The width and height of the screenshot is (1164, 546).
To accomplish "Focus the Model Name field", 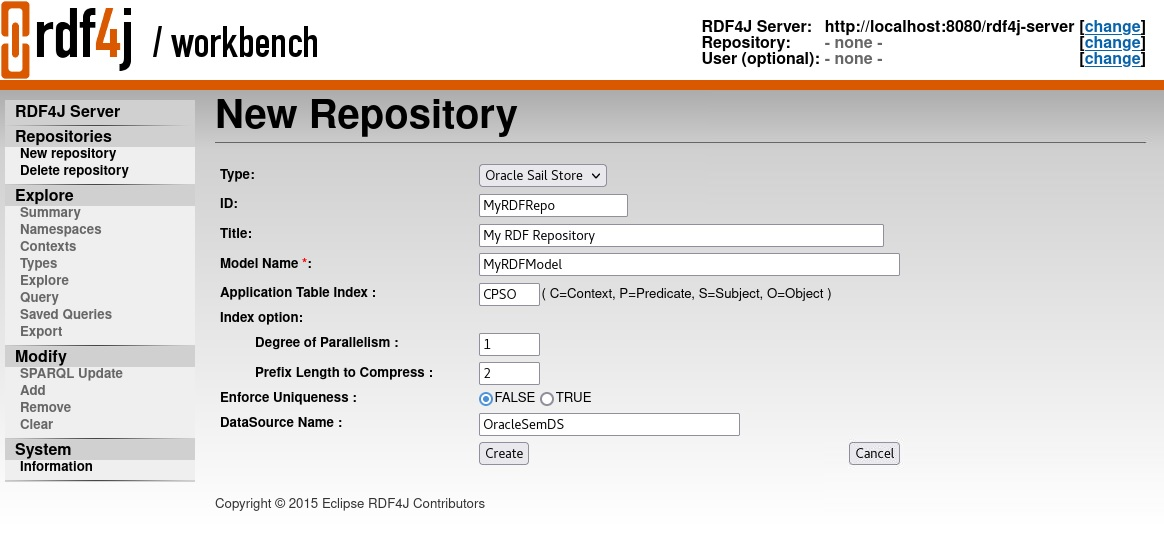I will click(690, 264).
